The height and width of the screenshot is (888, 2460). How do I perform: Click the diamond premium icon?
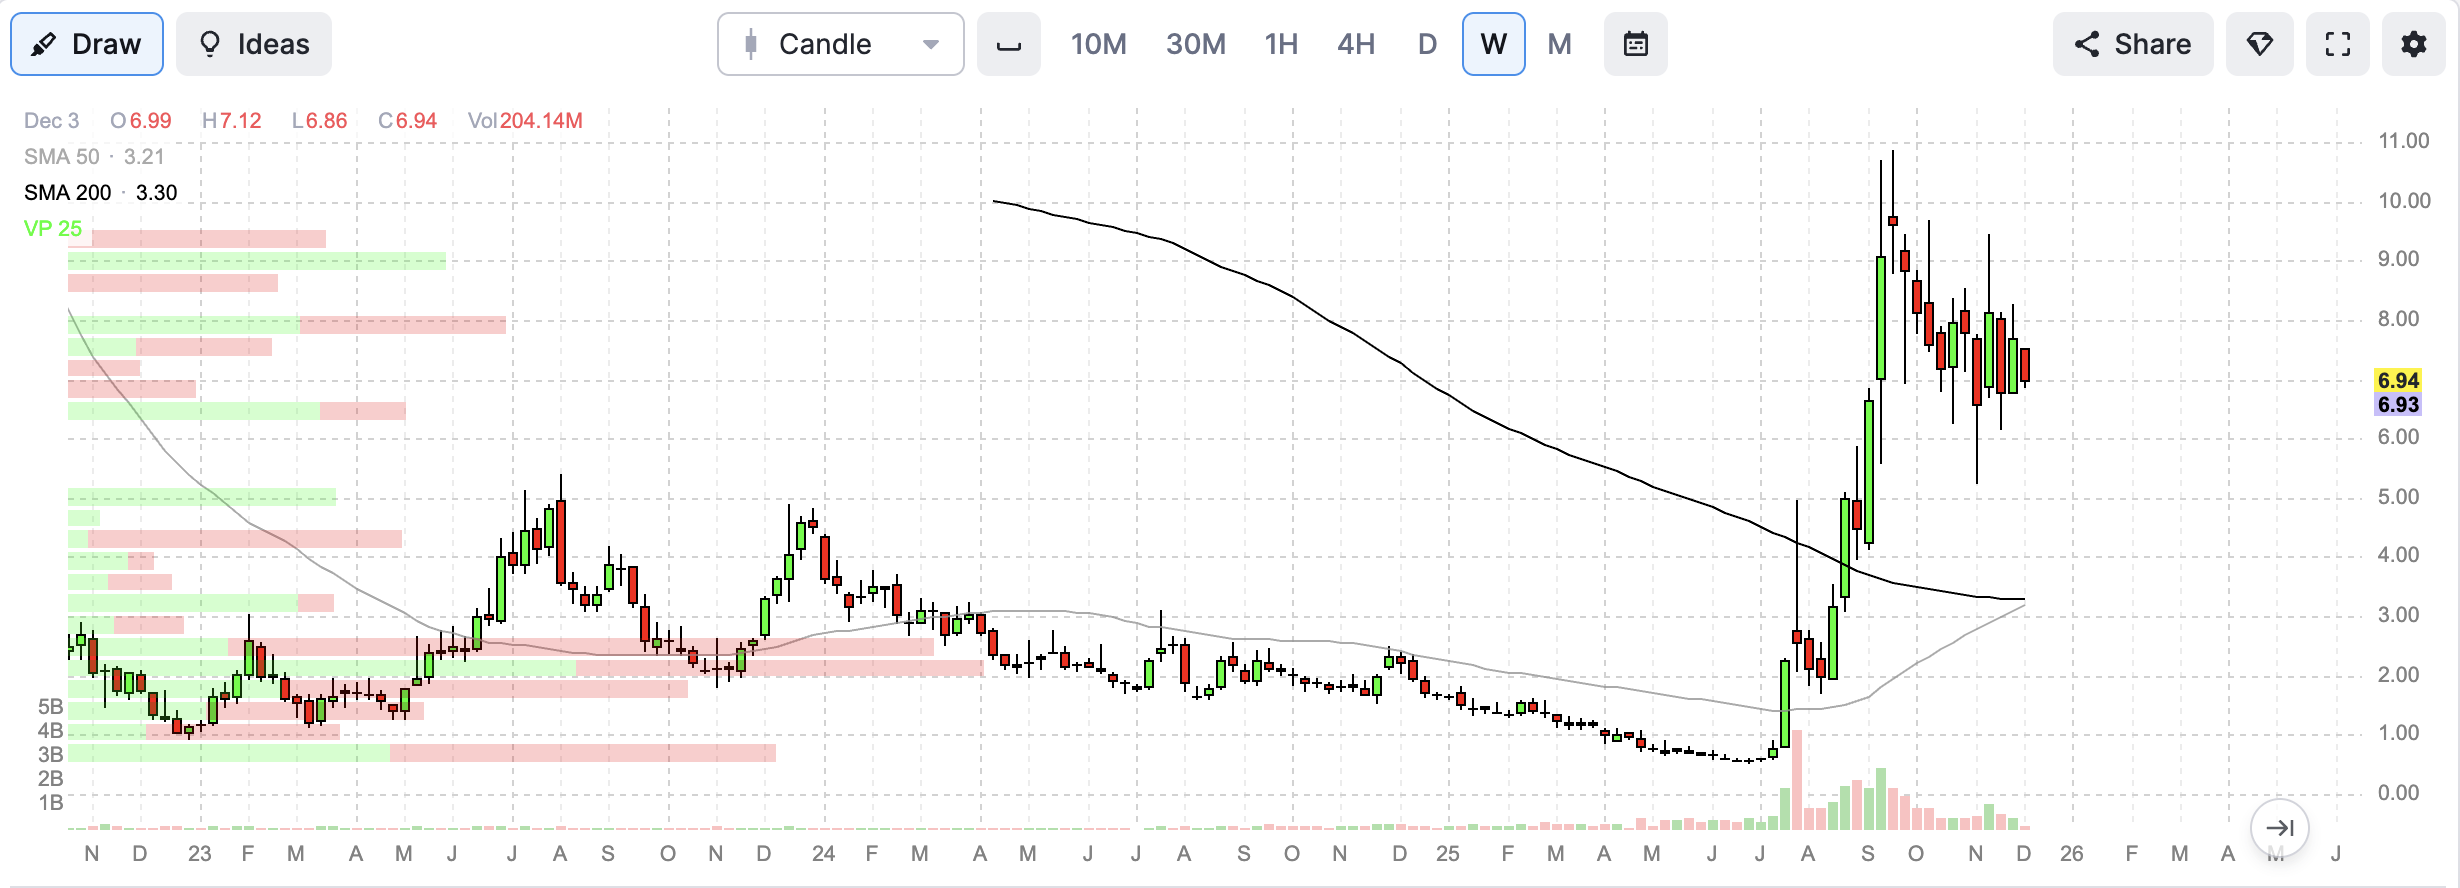click(x=2260, y=44)
